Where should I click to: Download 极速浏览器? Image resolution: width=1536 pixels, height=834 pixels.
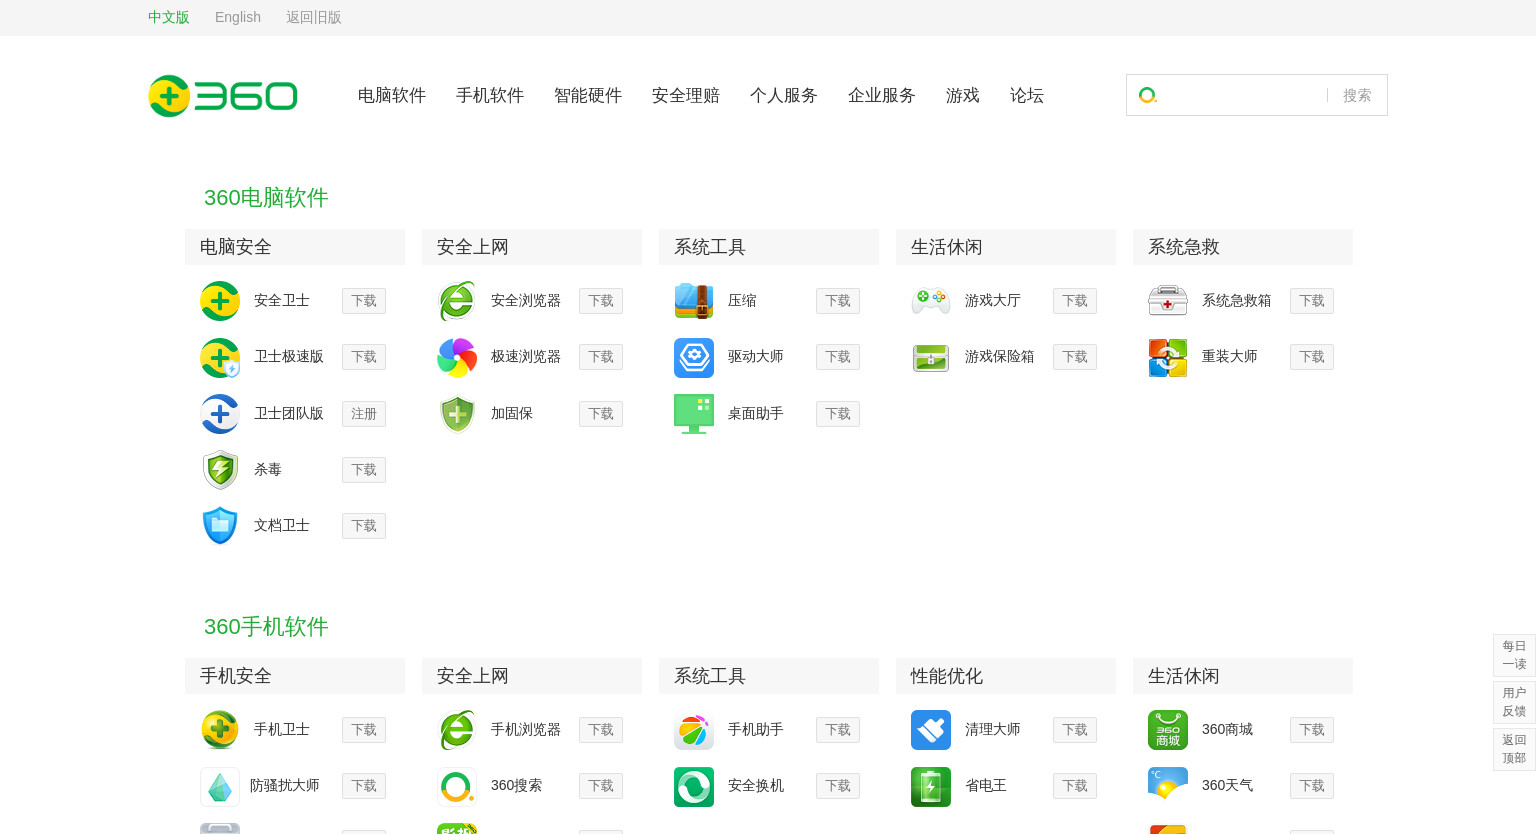(601, 357)
